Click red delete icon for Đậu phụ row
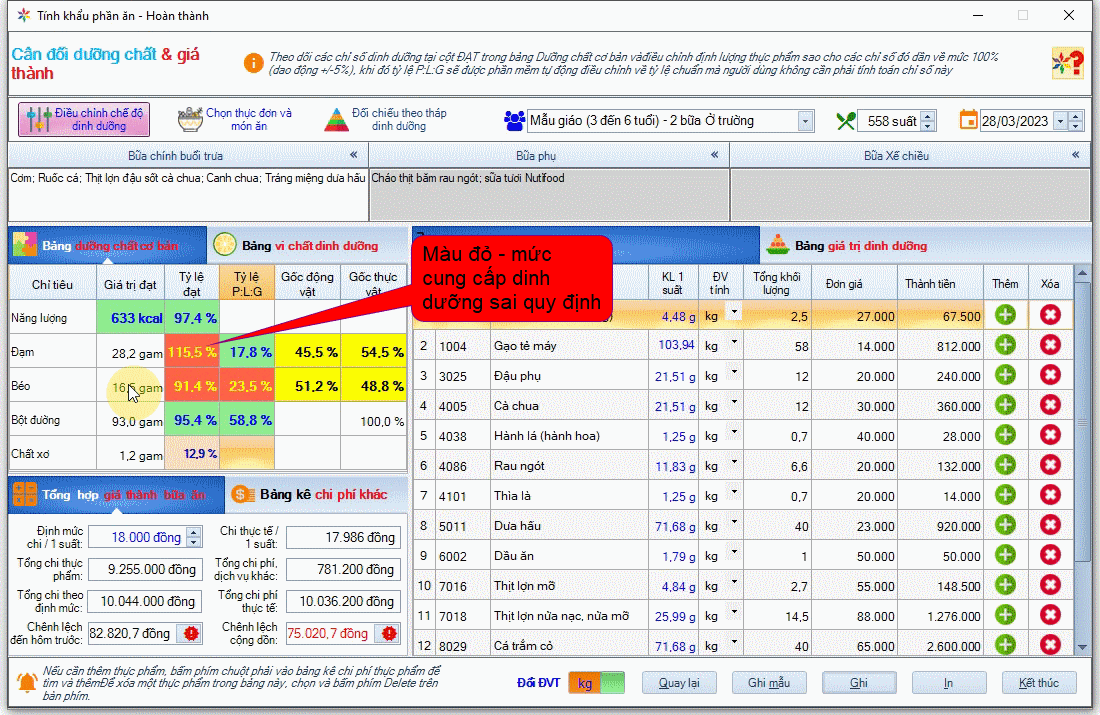This screenshot has height=715, width=1100. pos(1050,376)
